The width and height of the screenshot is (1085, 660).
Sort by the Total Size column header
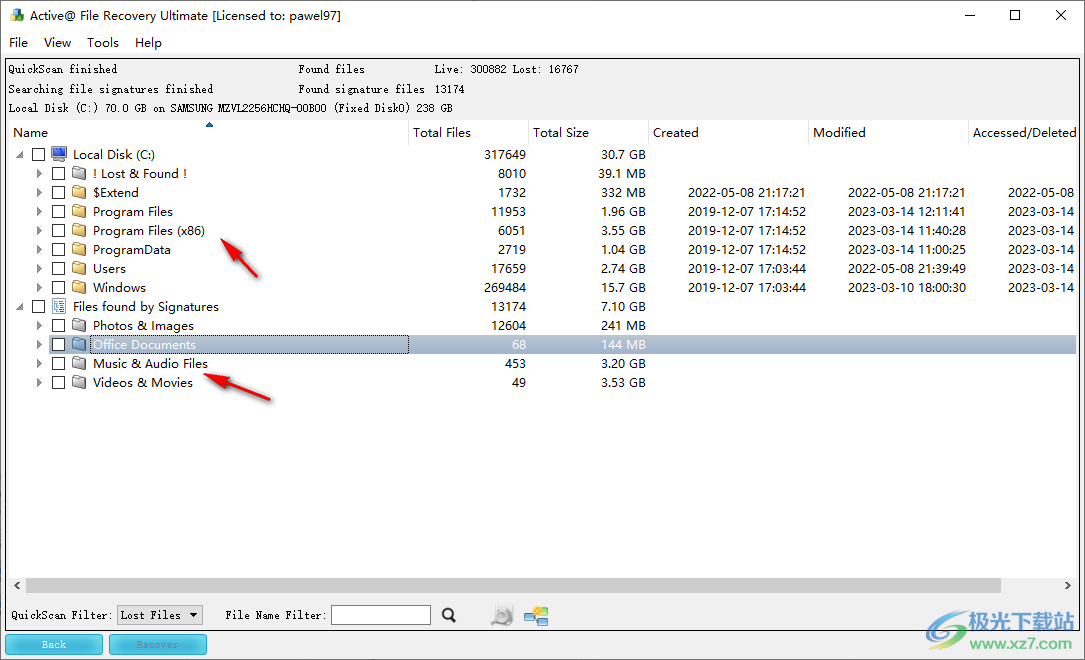pos(587,132)
